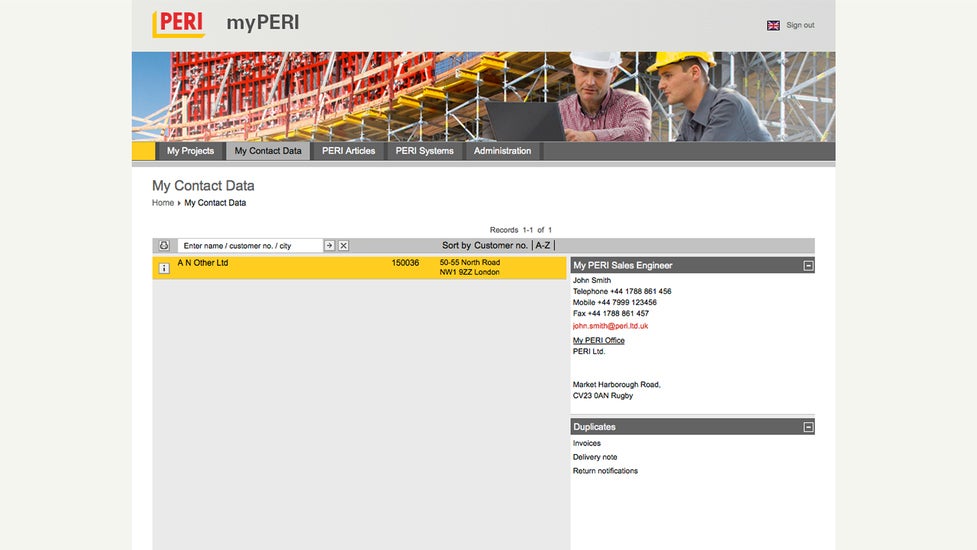Open the PERI Articles tab
The height and width of the screenshot is (550, 977).
(x=348, y=151)
